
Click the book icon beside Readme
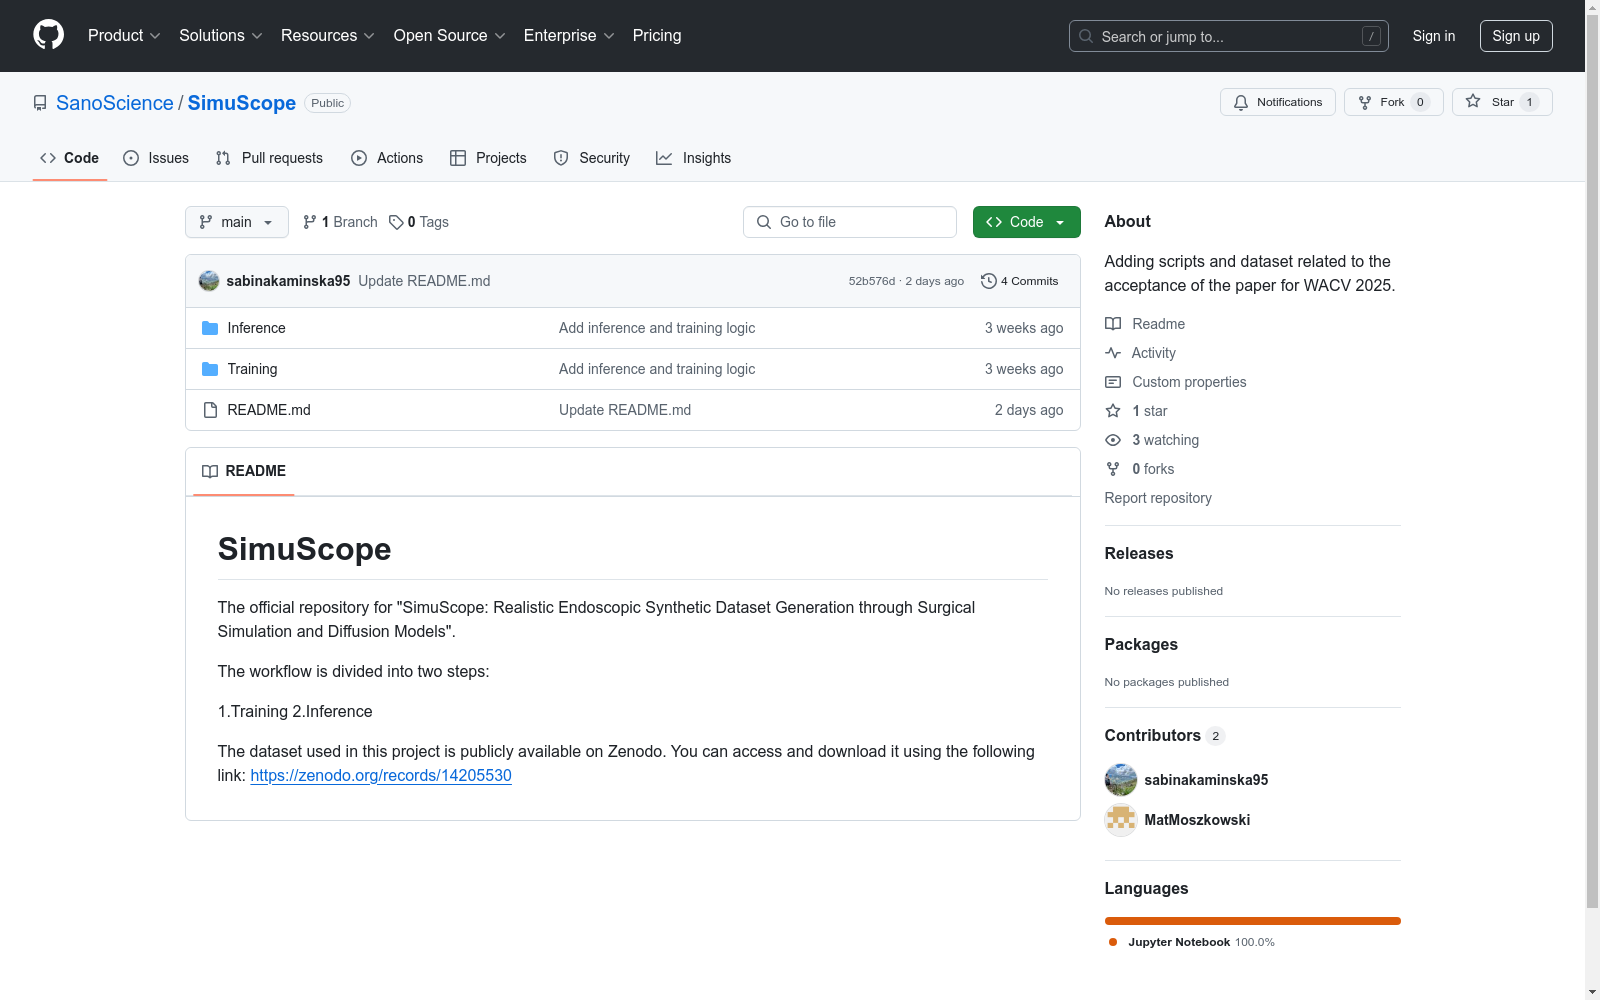1113,324
